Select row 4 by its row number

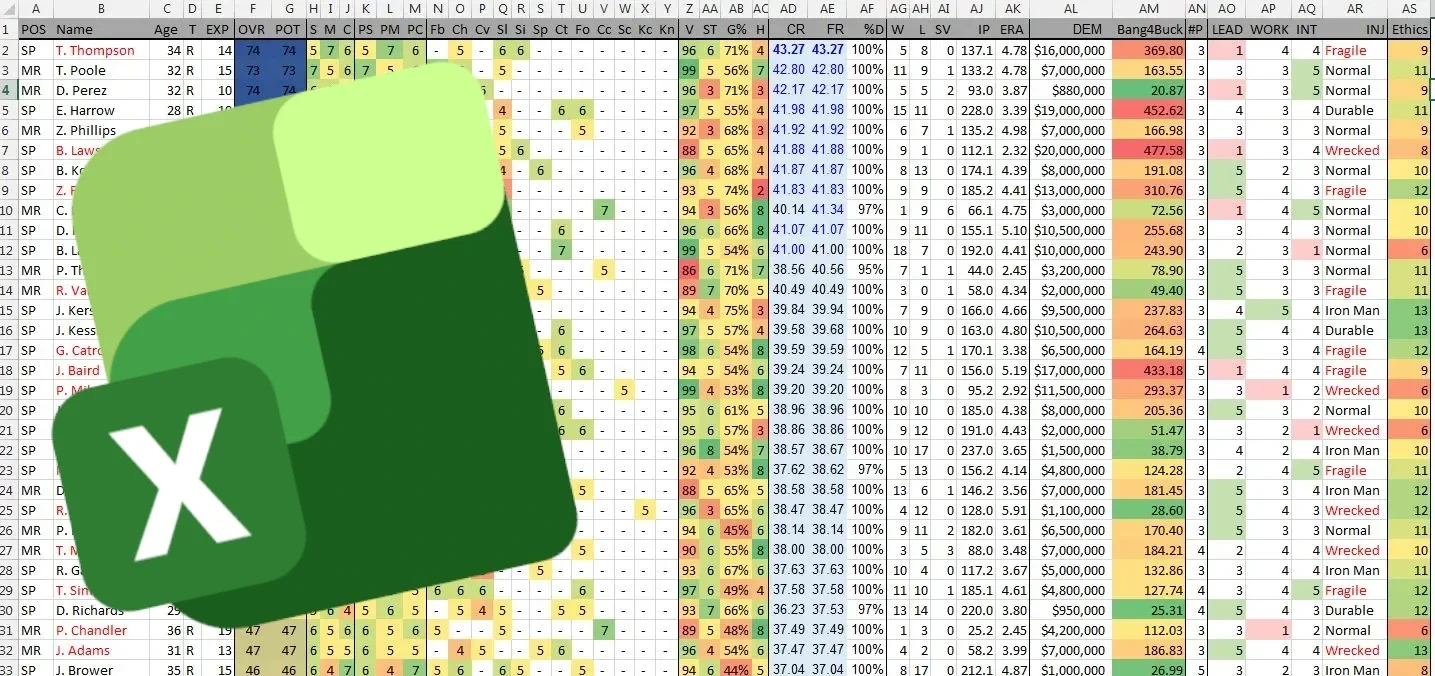(x=8, y=90)
